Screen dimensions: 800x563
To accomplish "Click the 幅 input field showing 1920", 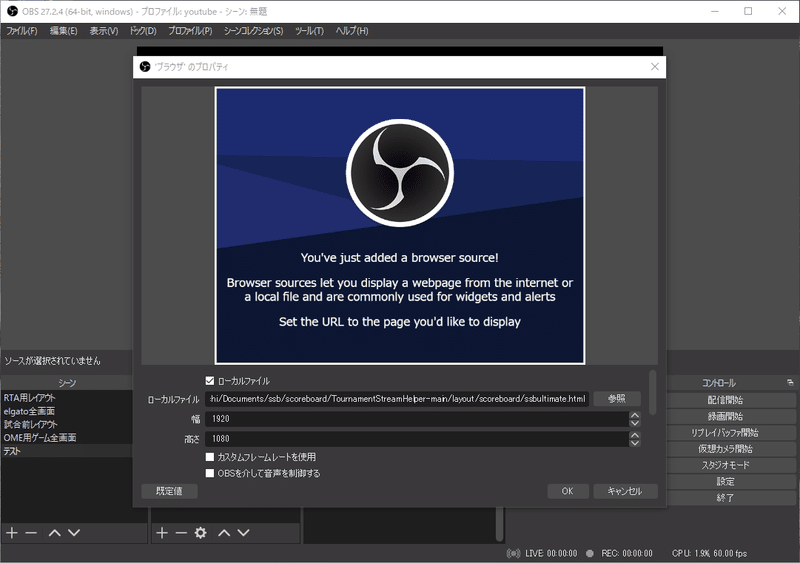I will (x=417, y=419).
